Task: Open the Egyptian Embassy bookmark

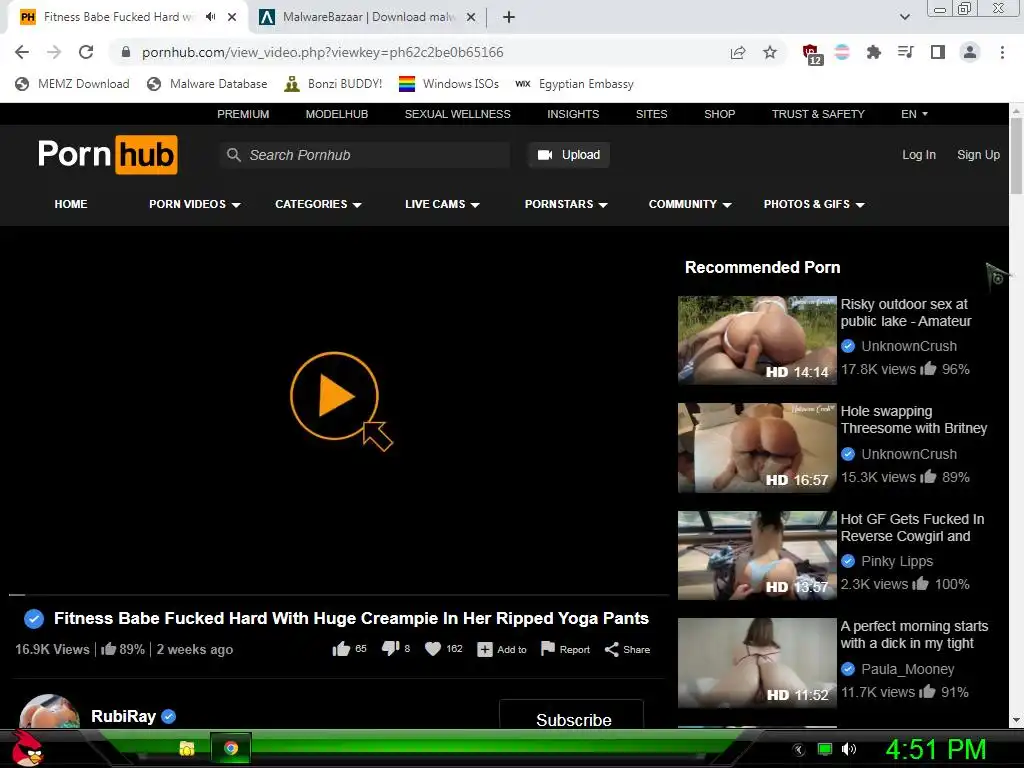Action: tap(575, 84)
